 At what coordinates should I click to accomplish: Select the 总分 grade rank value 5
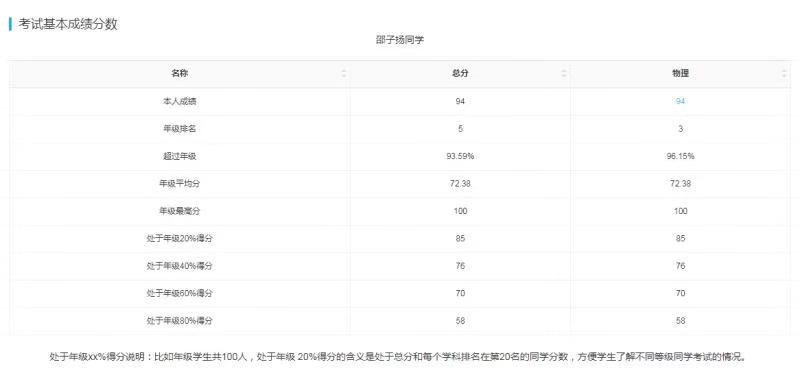click(460, 129)
